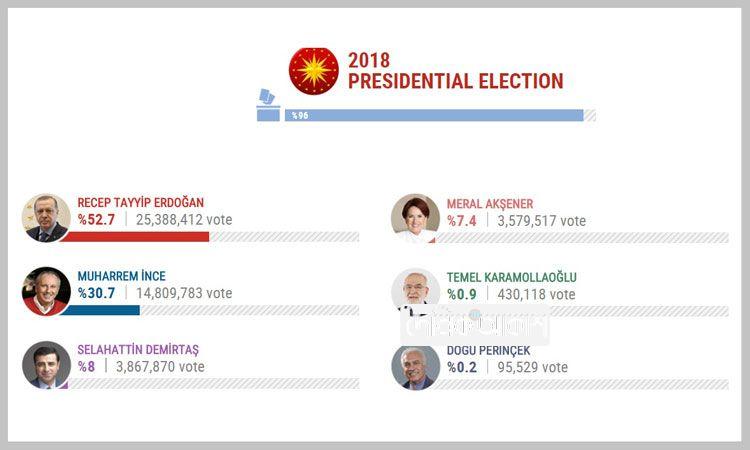Click Recep Tayyip Erdoğan's portrait photo

coord(46,219)
